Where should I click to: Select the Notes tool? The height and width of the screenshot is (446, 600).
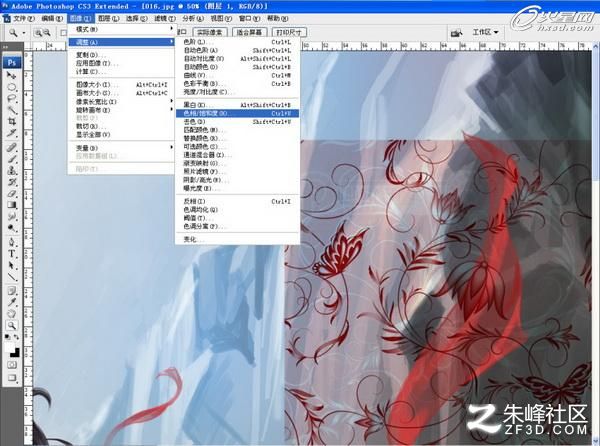pos(11,291)
